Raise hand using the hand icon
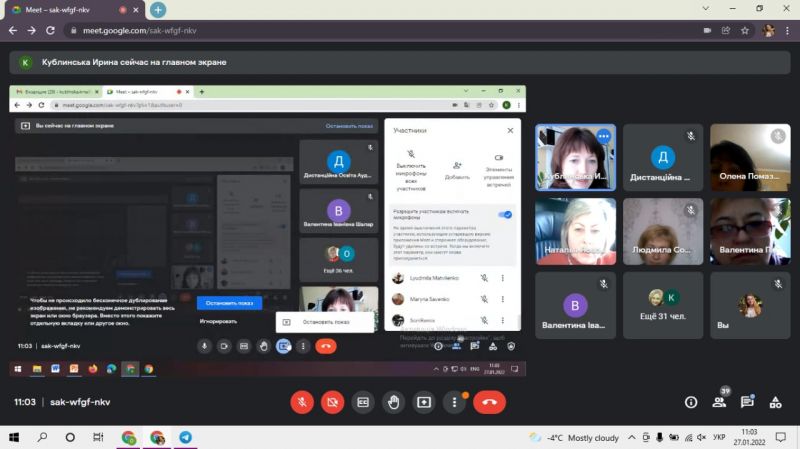Viewport: 800px width, 449px height. coord(393,402)
